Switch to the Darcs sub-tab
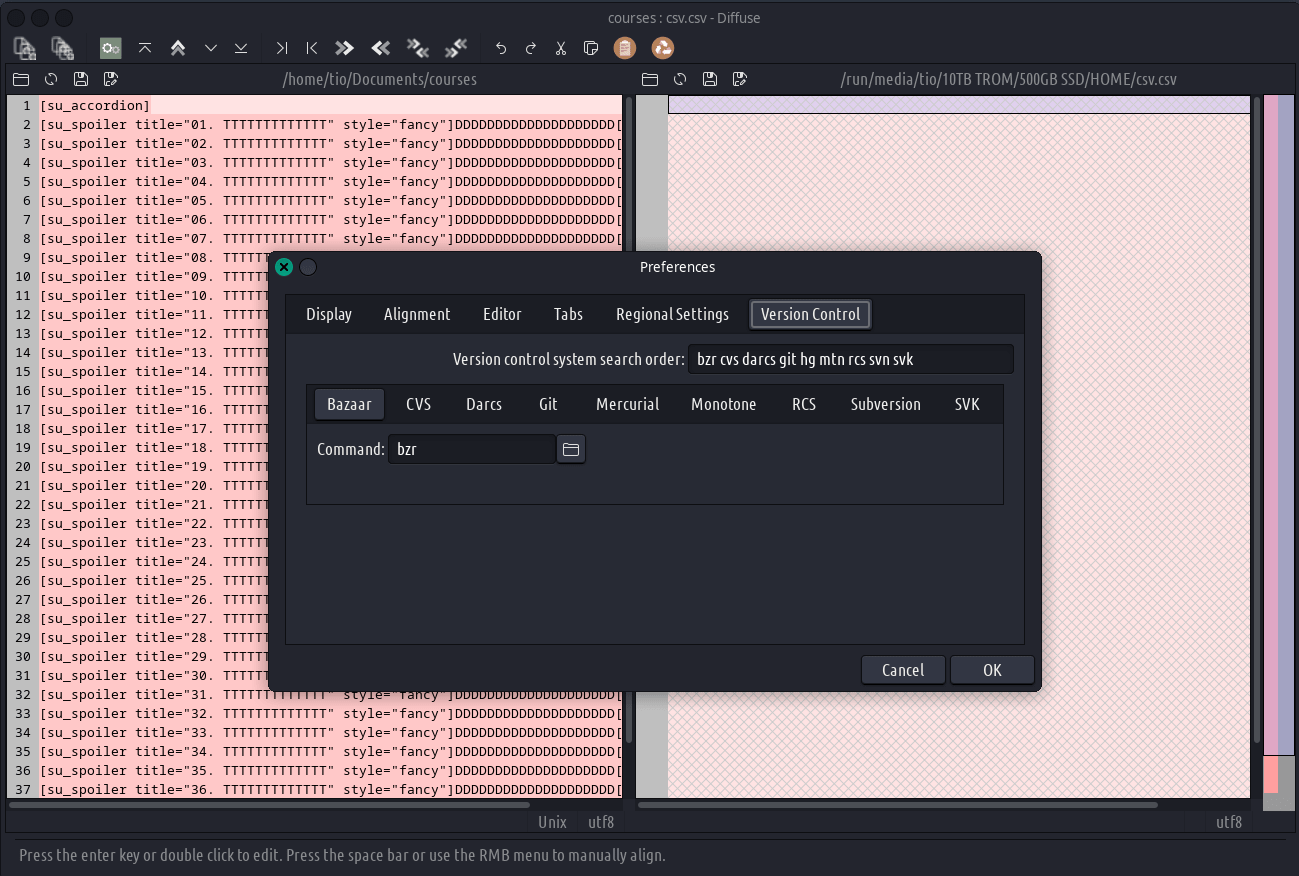Image resolution: width=1299 pixels, height=876 pixels. (484, 404)
